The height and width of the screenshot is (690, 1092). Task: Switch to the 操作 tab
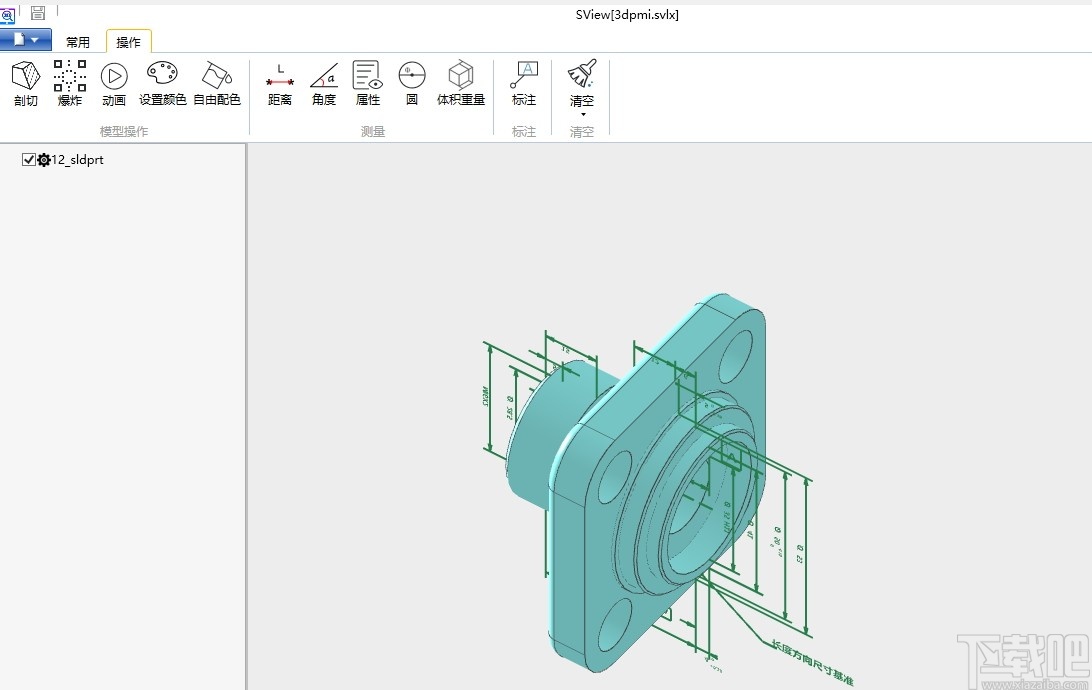click(x=129, y=42)
